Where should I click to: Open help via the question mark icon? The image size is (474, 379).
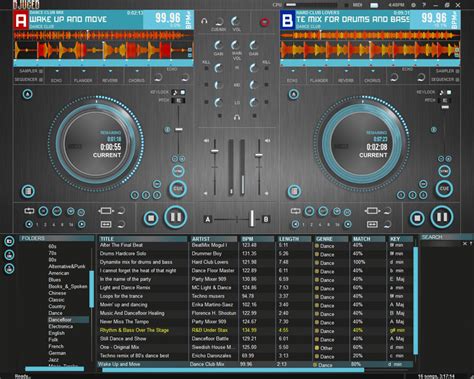tap(424, 5)
